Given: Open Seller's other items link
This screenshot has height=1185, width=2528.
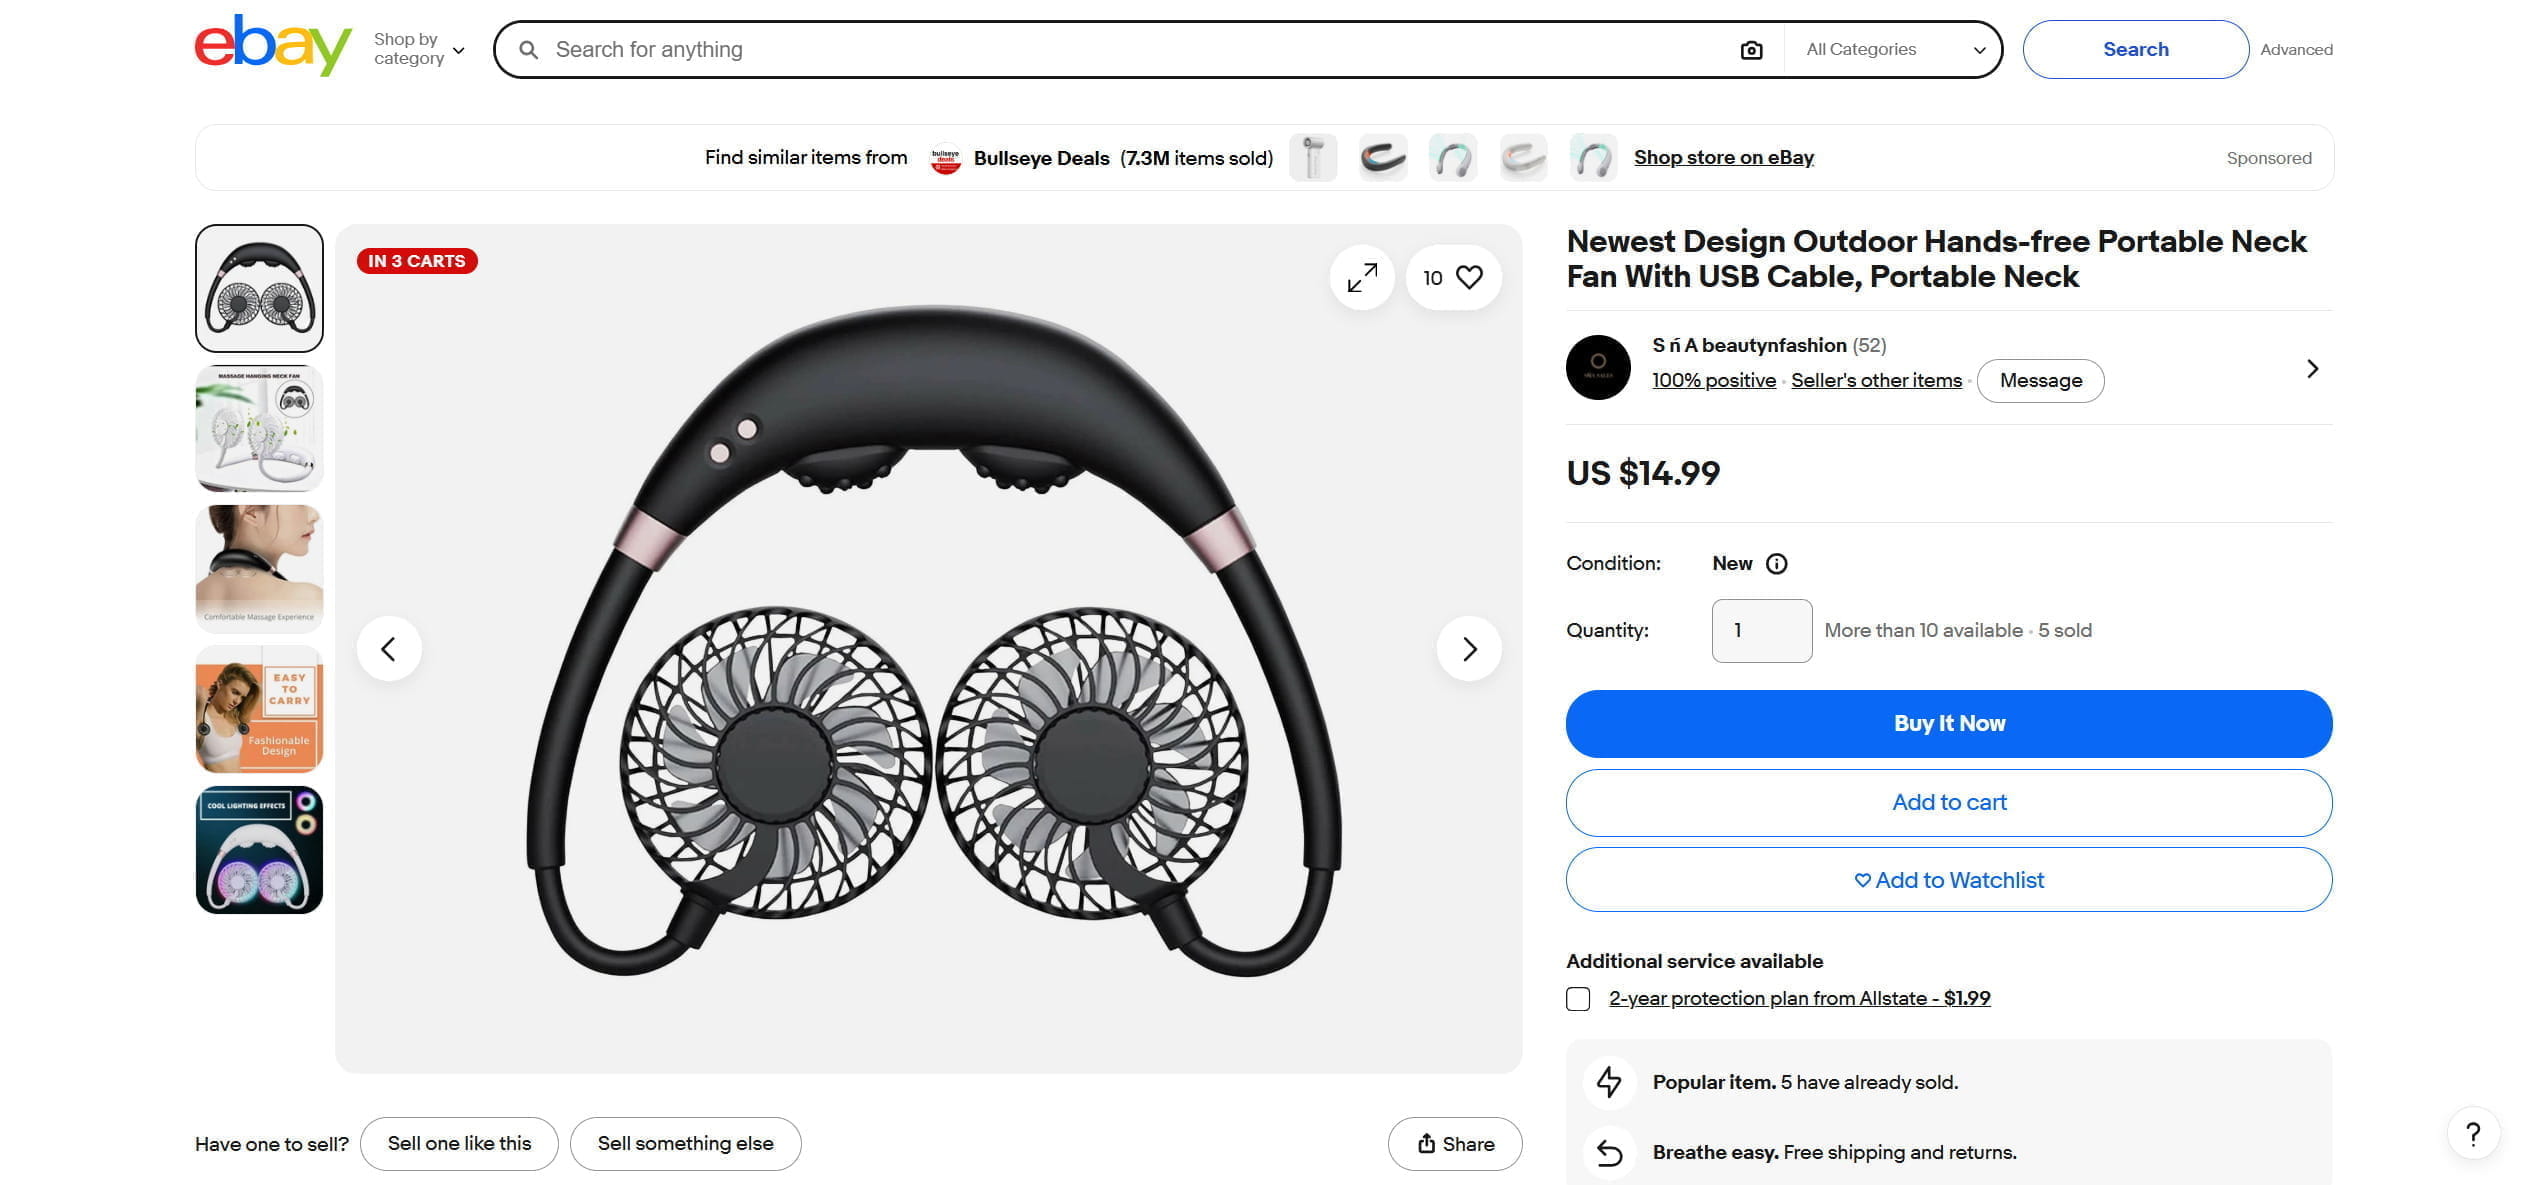Looking at the screenshot, I should [x=1876, y=380].
